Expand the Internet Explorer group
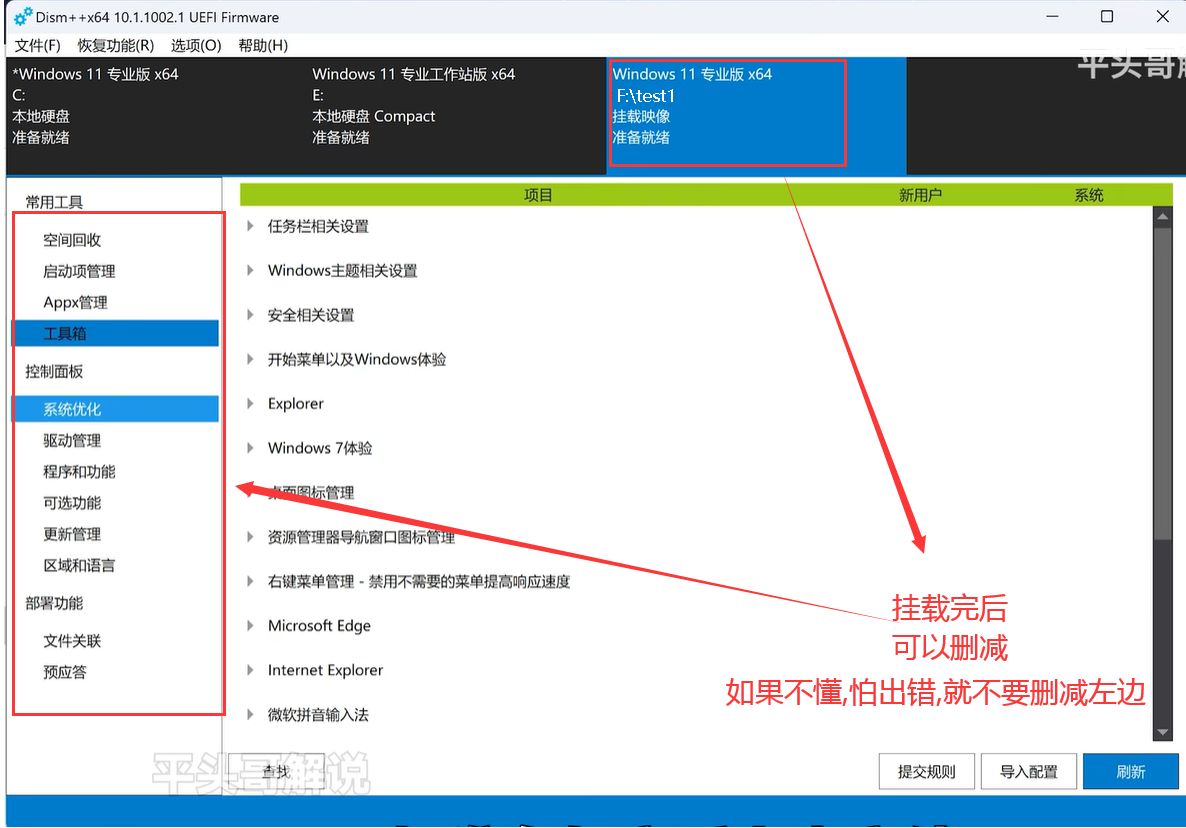 [x=250, y=670]
